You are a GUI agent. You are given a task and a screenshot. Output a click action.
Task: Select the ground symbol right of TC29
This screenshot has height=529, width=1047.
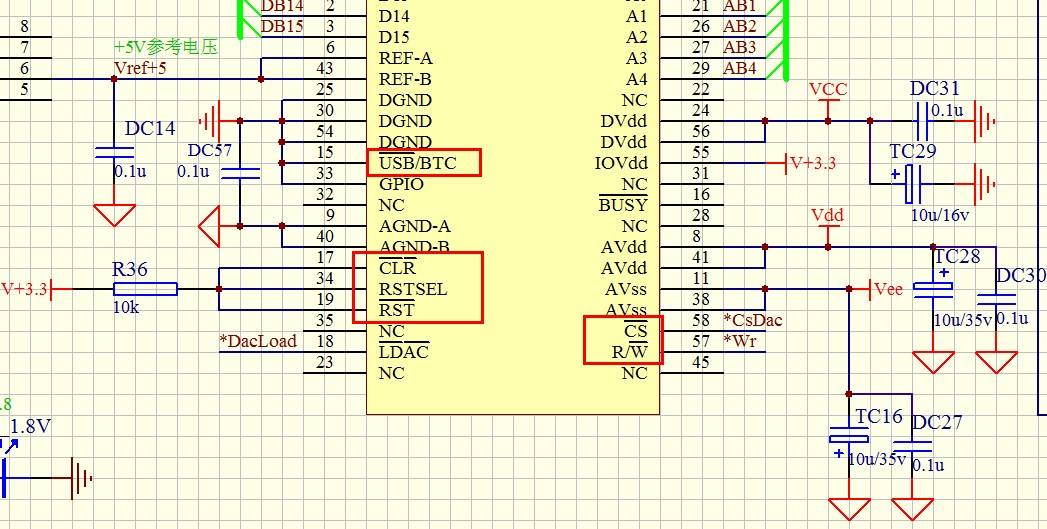click(x=984, y=184)
